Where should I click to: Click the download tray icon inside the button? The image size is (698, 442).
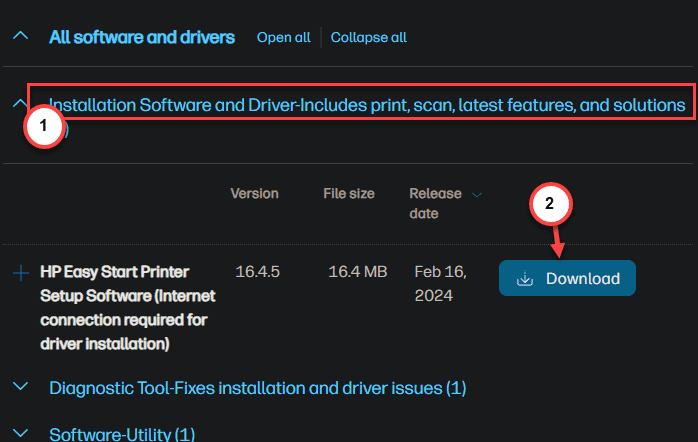525,279
